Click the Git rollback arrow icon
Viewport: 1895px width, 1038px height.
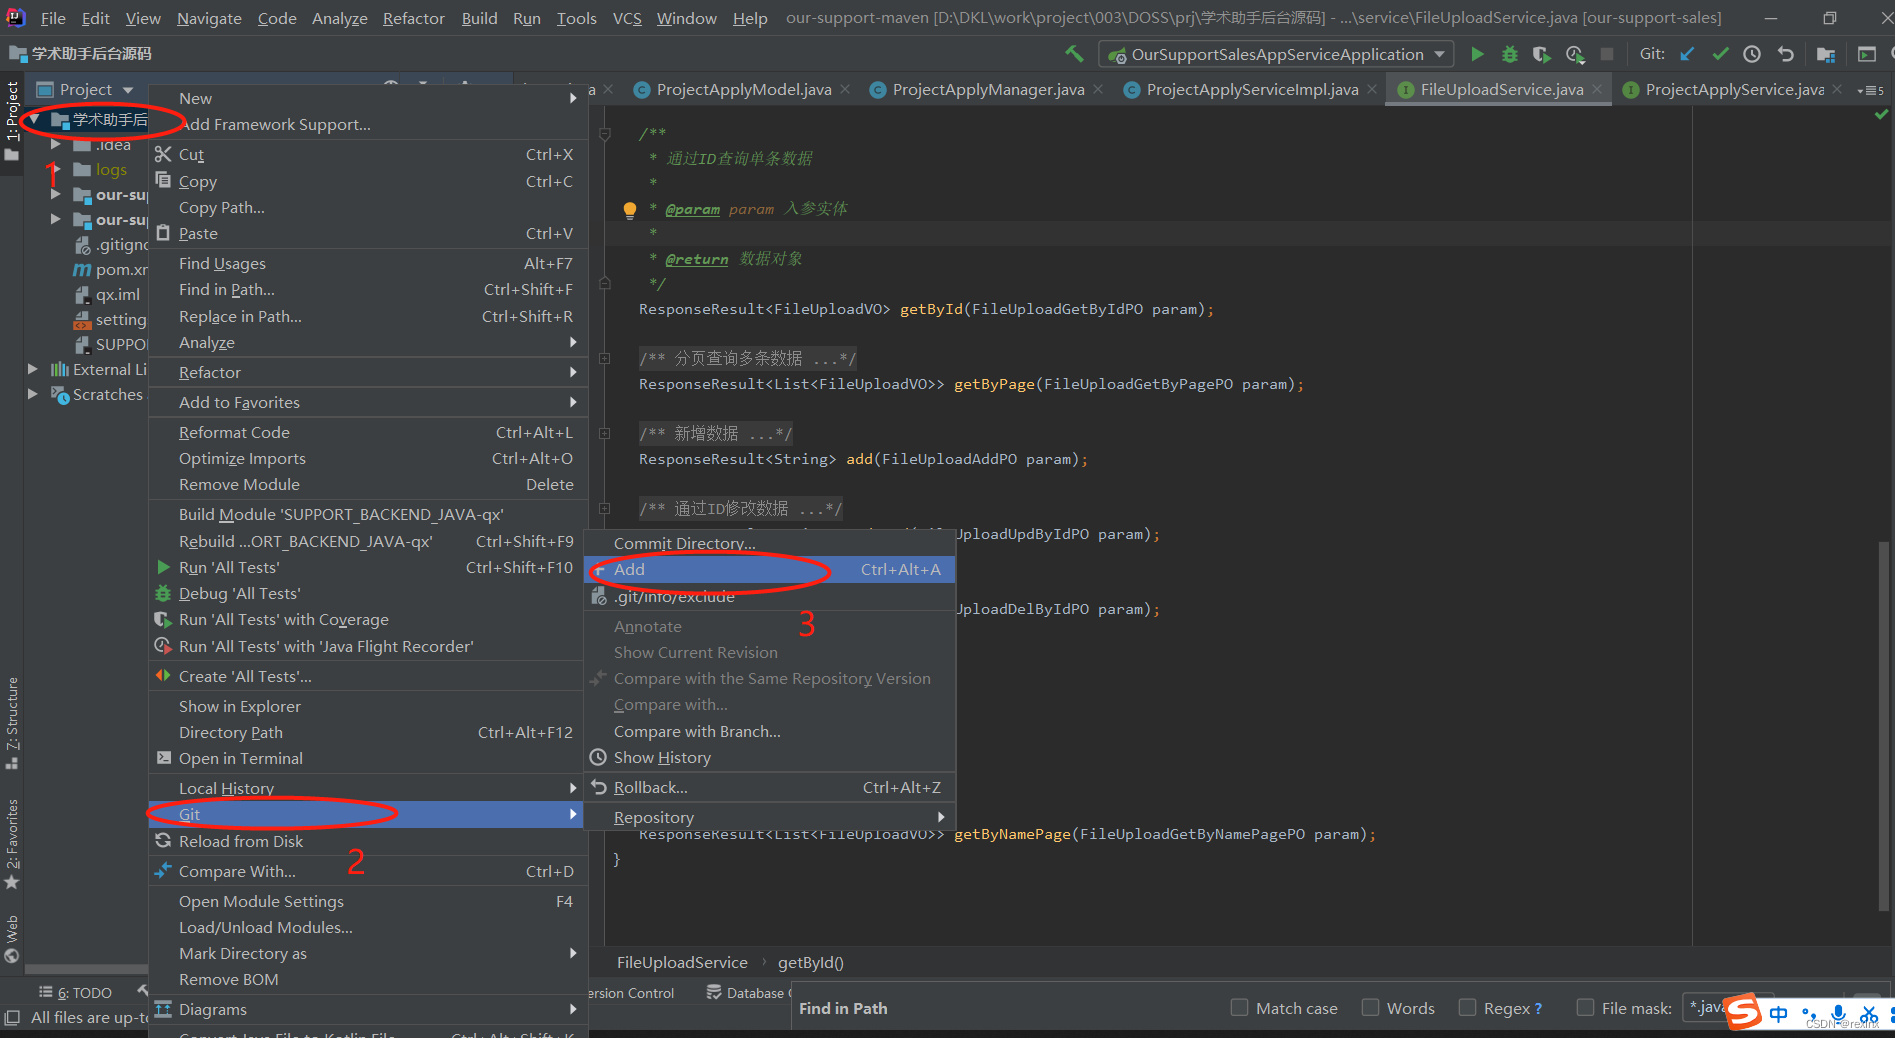1785,54
